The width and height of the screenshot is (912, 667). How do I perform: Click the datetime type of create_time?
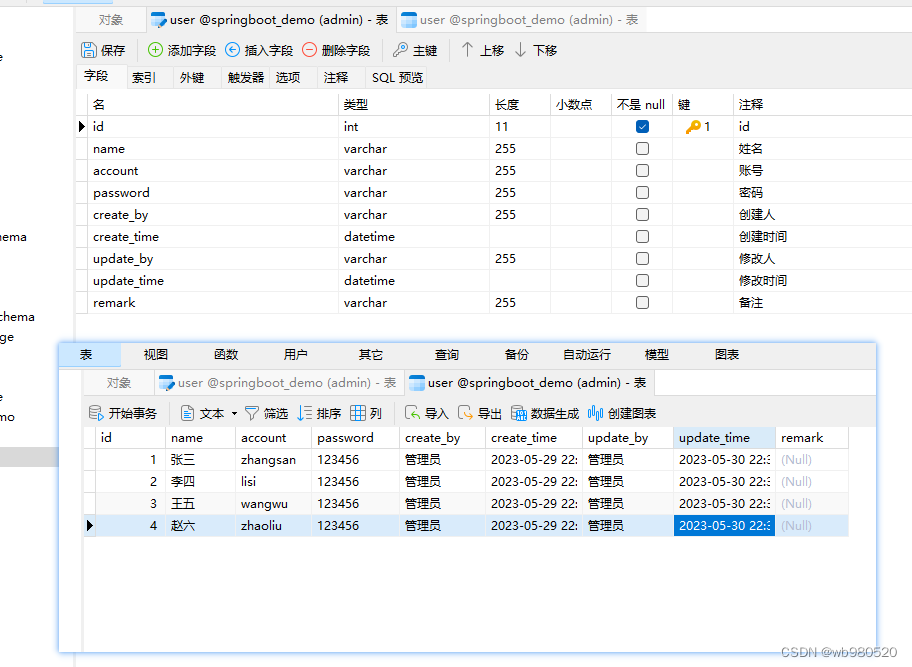369,237
